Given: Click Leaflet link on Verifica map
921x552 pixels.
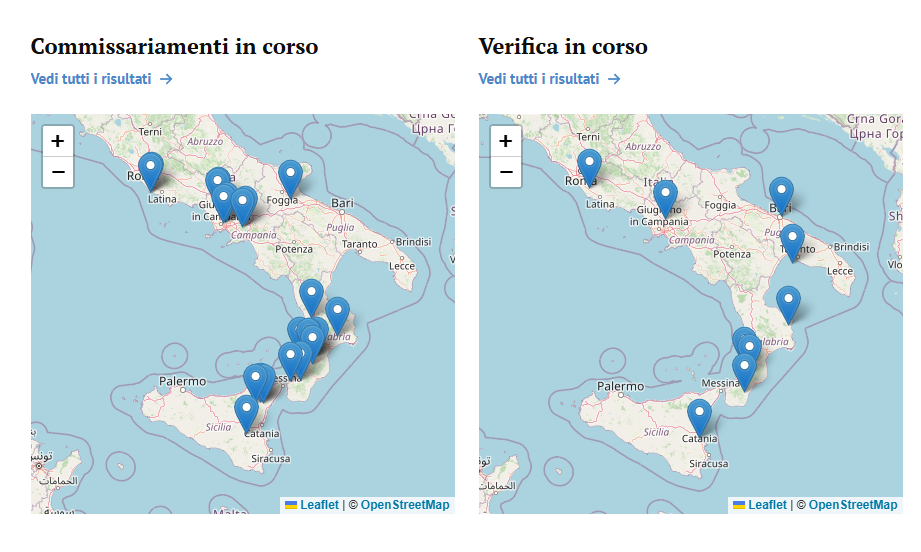Looking at the screenshot, I should (x=760, y=505).
